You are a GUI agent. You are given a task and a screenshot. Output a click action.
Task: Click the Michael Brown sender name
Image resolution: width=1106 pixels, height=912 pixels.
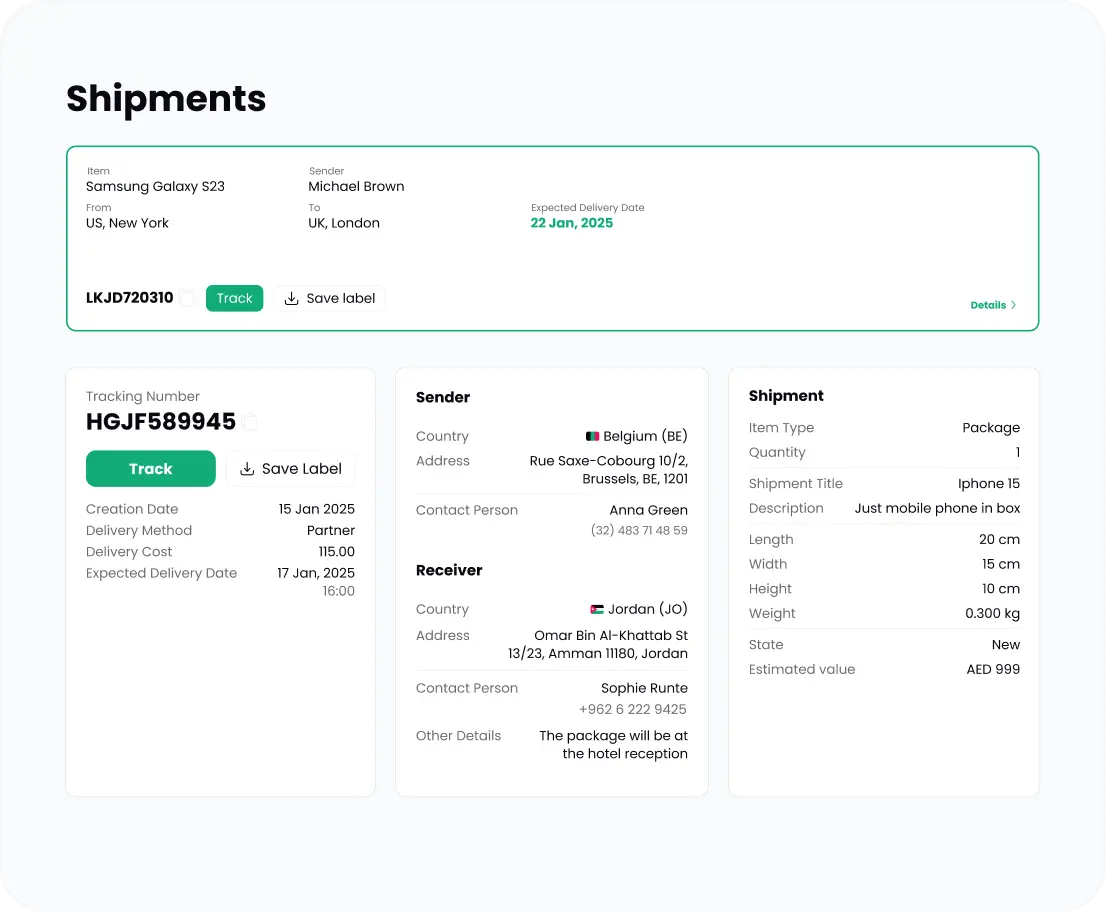[x=356, y=186]
